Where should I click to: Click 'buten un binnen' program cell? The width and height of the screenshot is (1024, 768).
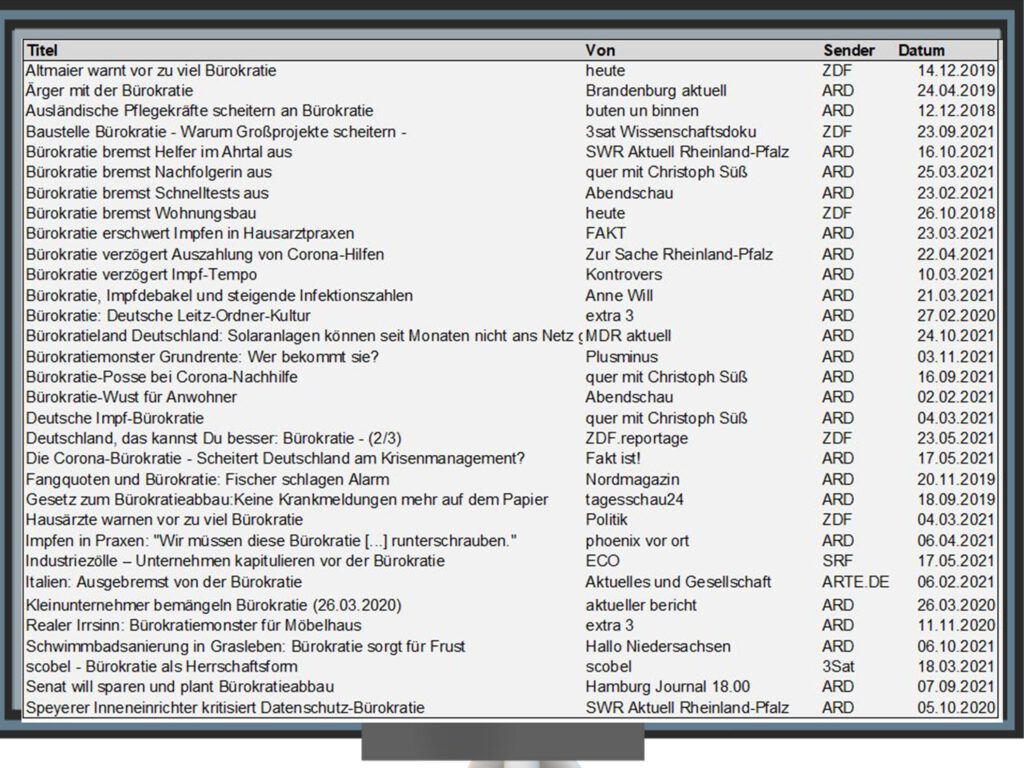(x=642, y=111)
